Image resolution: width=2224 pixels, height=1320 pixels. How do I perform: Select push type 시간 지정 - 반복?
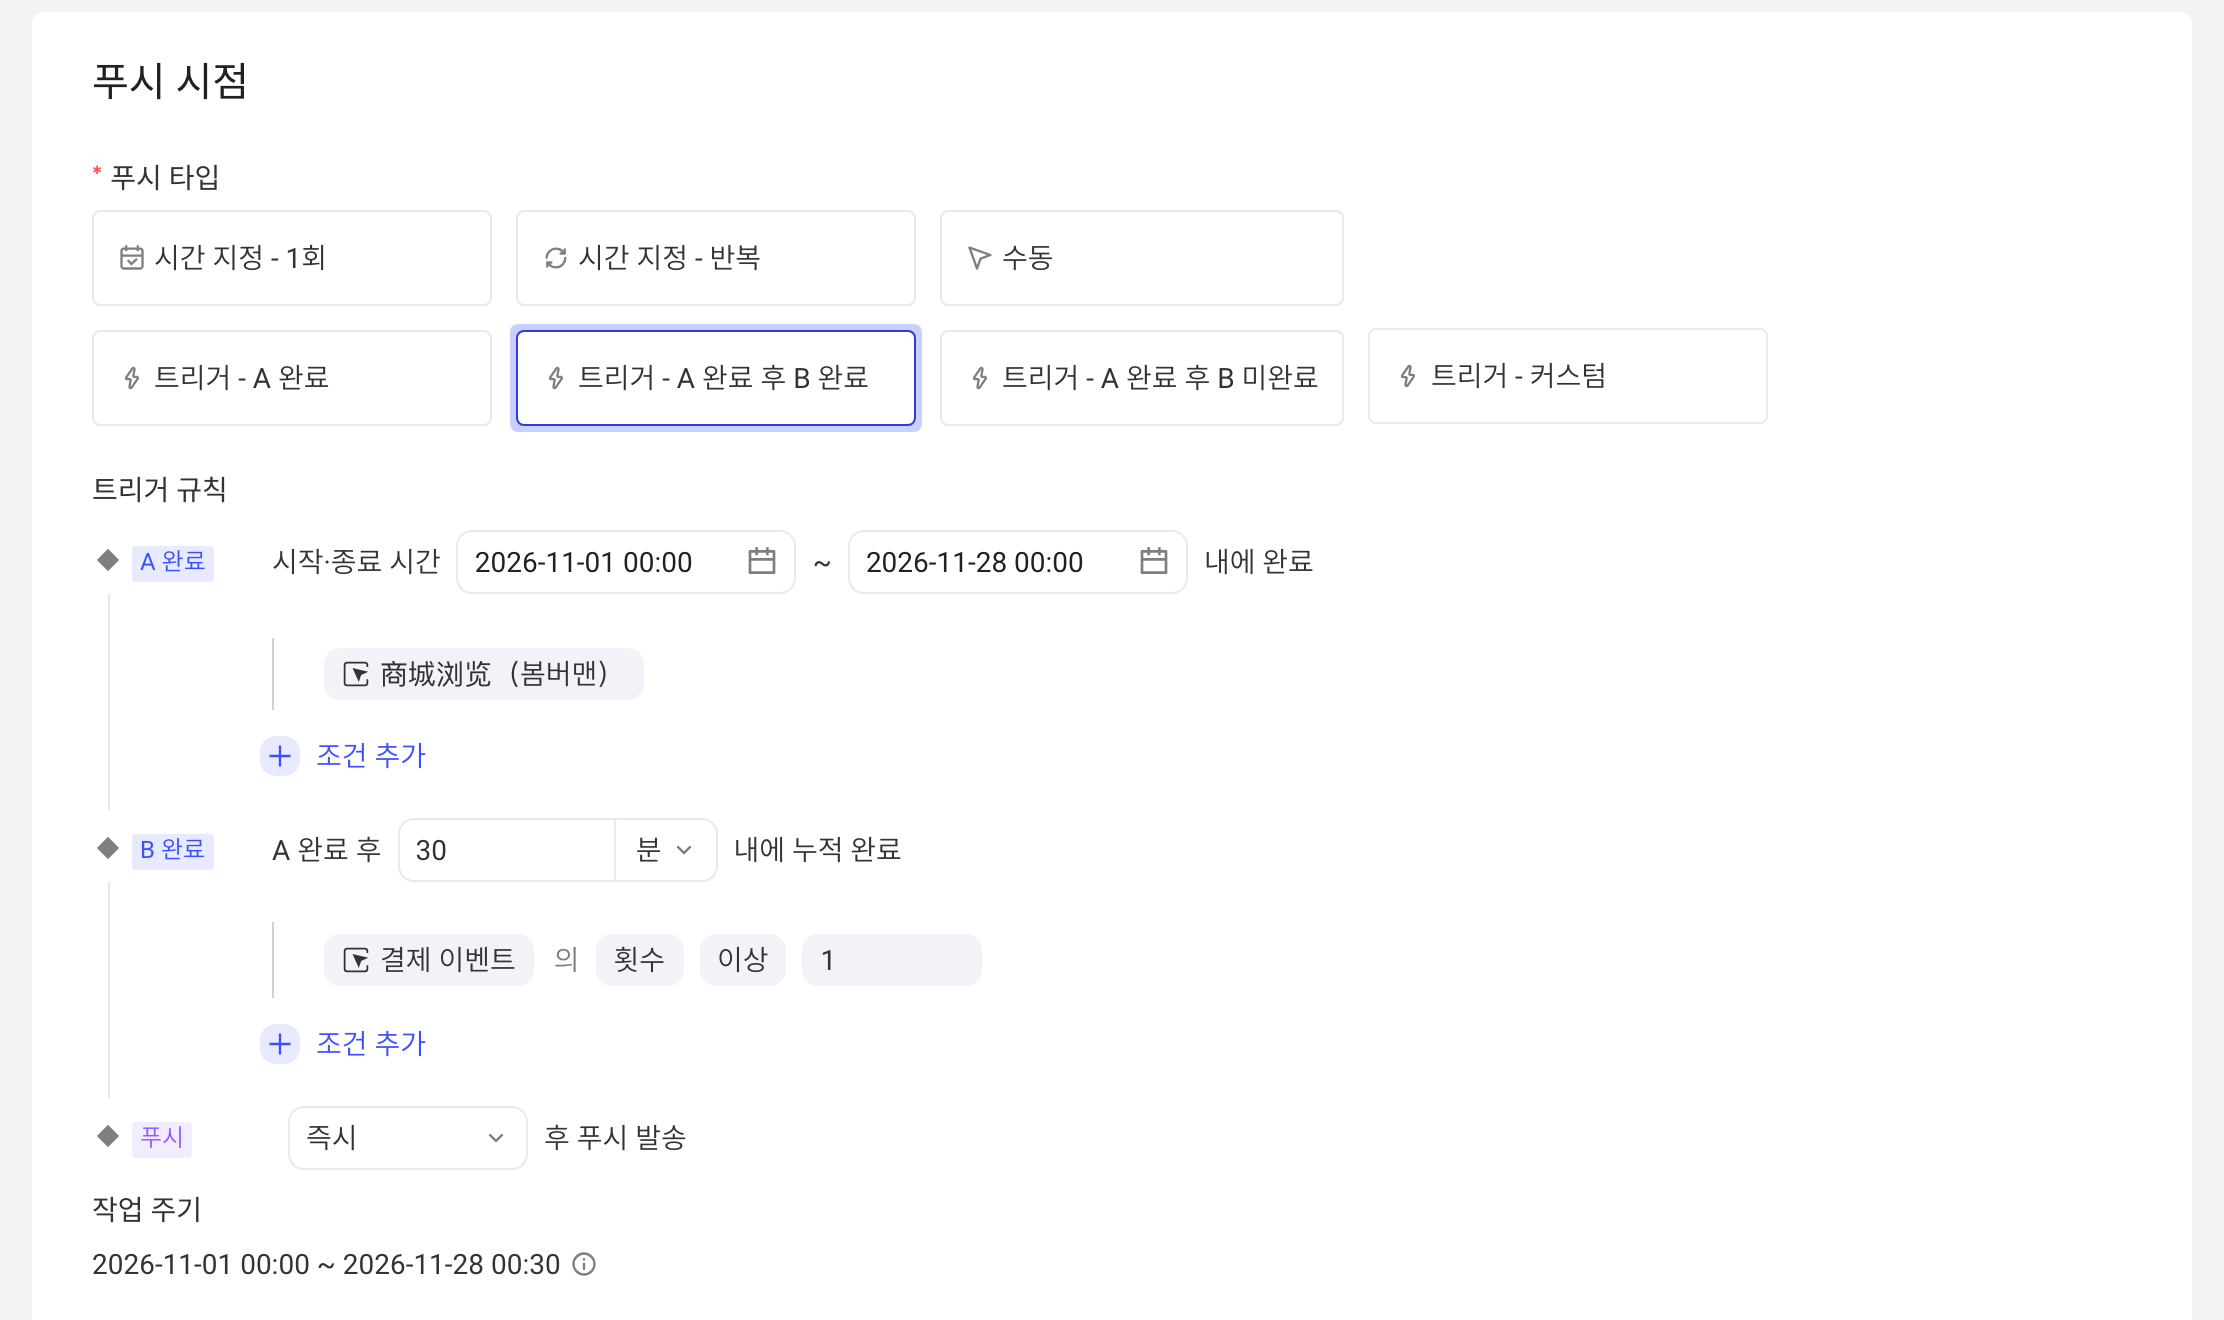pos(716,258)
